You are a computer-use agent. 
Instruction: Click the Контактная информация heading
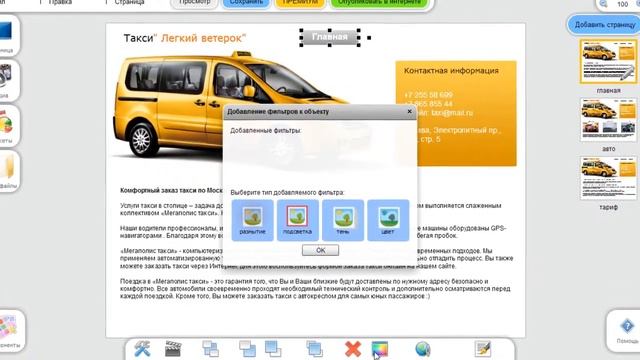click(451, 71)
